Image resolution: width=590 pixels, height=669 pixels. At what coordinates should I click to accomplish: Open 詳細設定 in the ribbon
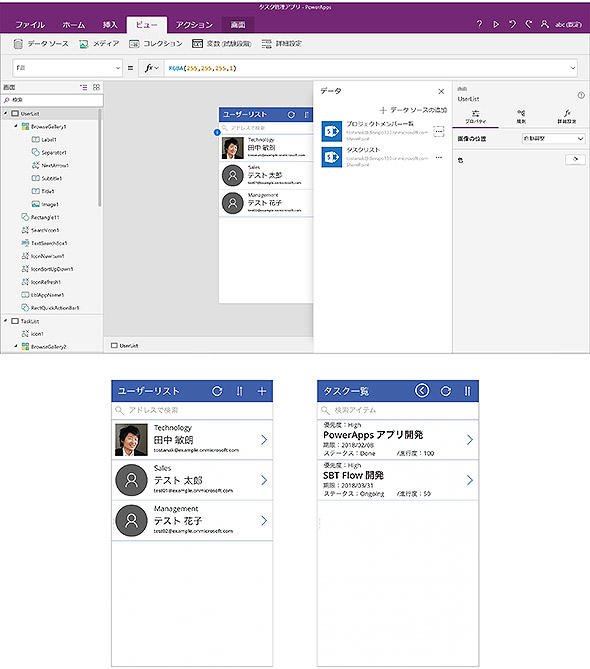(x=282, y=44)
